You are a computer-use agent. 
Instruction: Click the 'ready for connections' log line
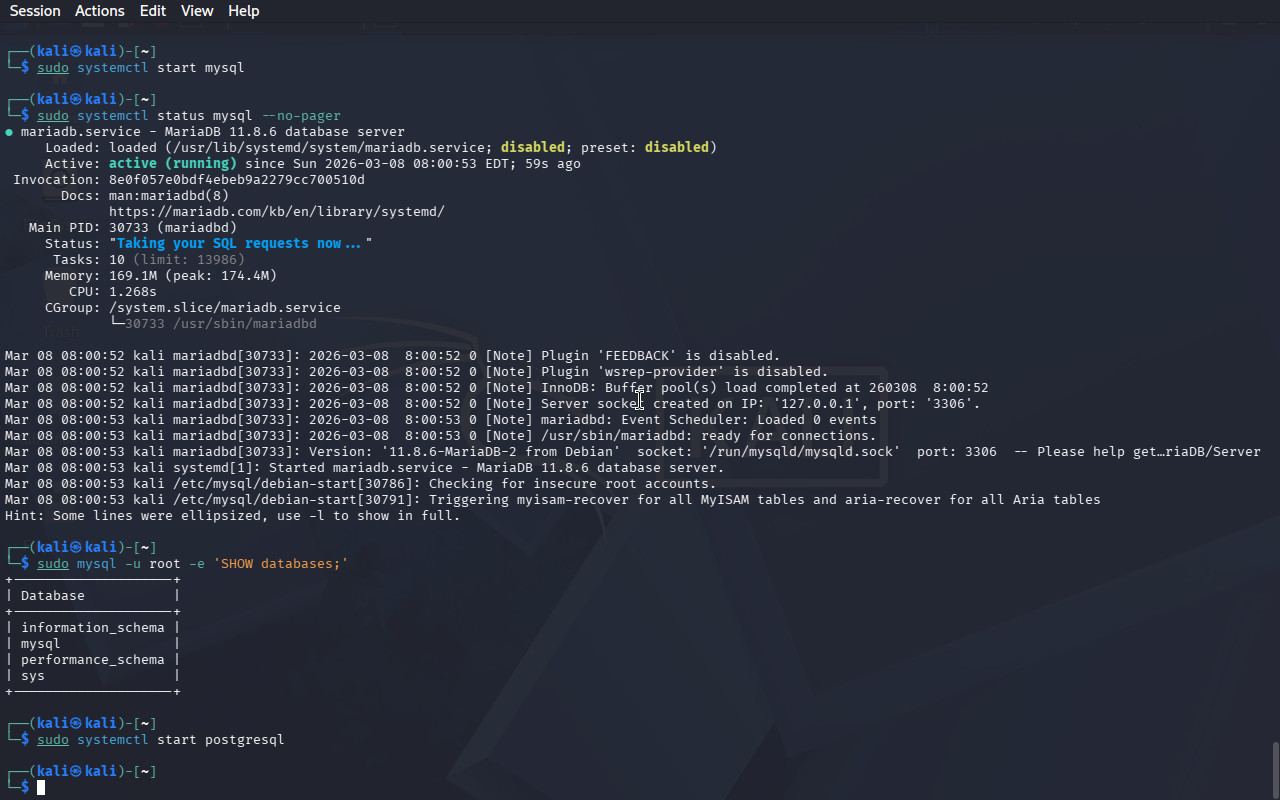(788, 436)
